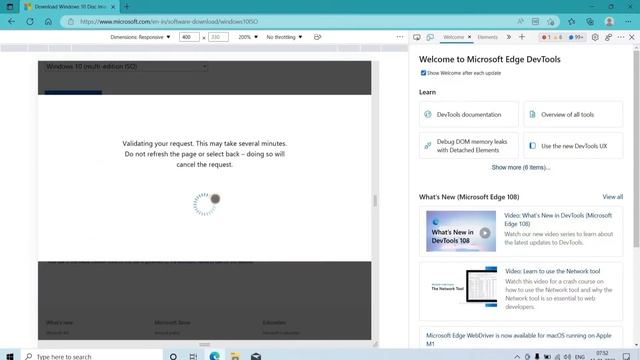Open the browser home page icon
This screenshot has height=360, width=640.
[48, 21]
